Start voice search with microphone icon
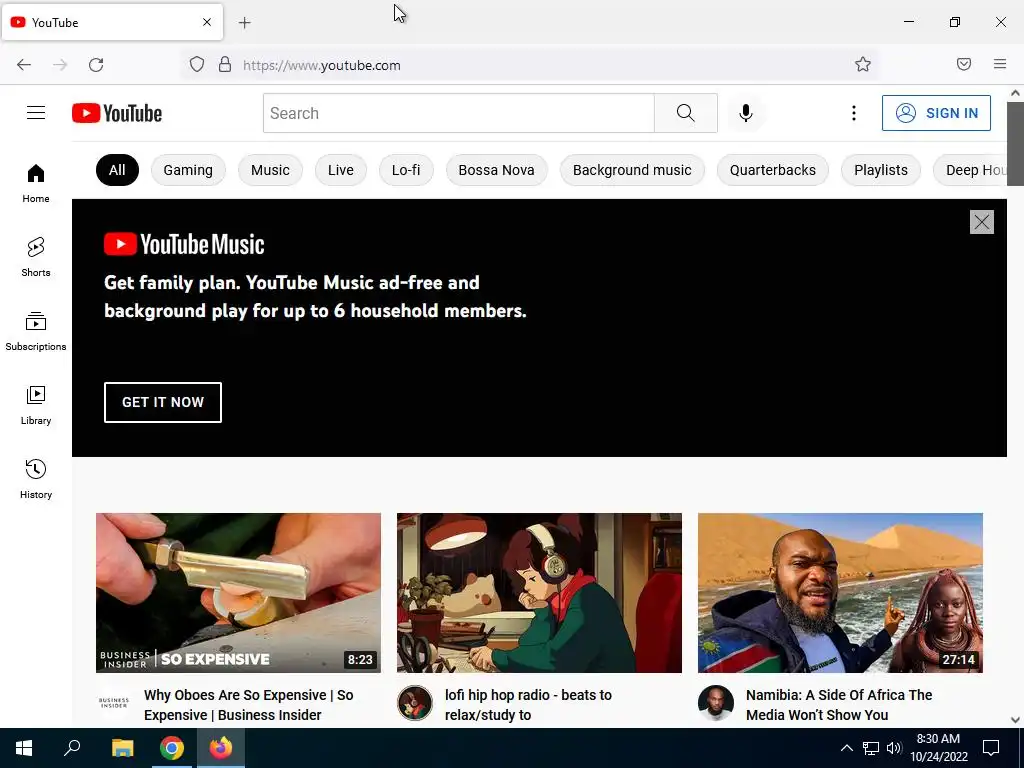This screenshot has height=768, width=1024. 746,113
